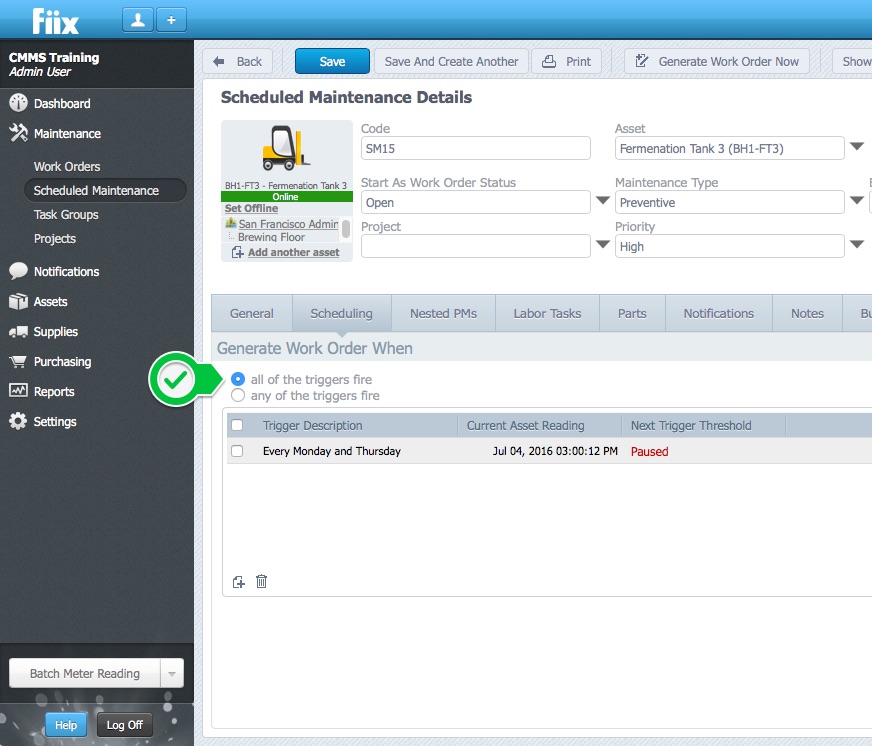The image size is (872, 746).
Task: Click the partially visible Show button
Action: 853,61
